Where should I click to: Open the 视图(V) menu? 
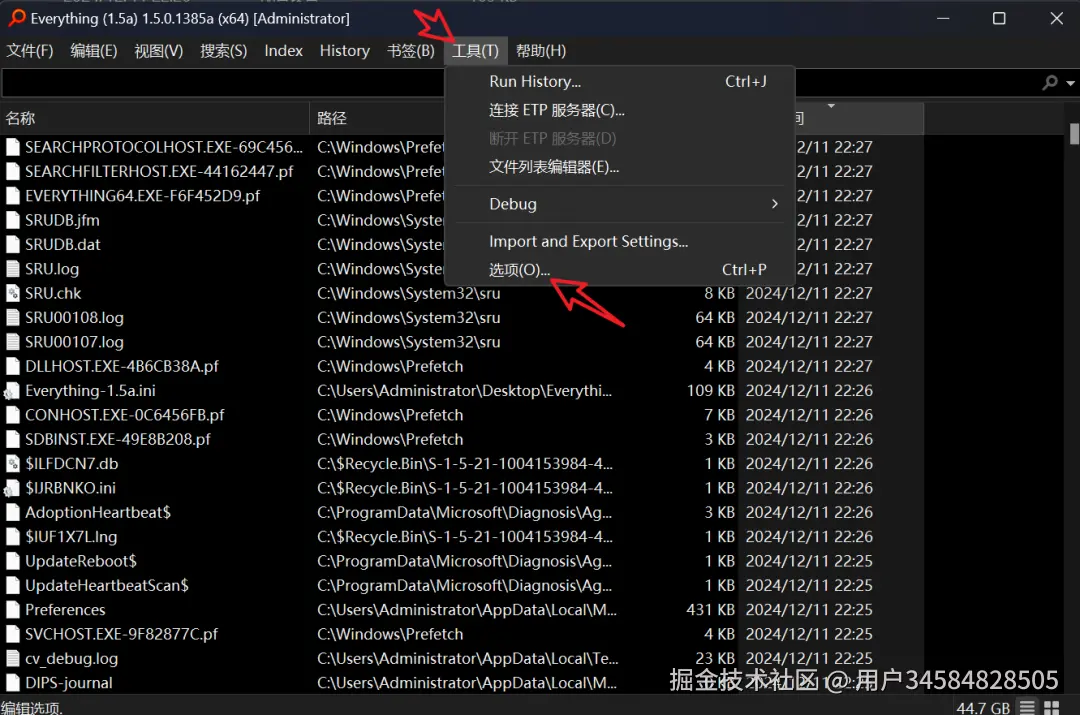[158, 51]
